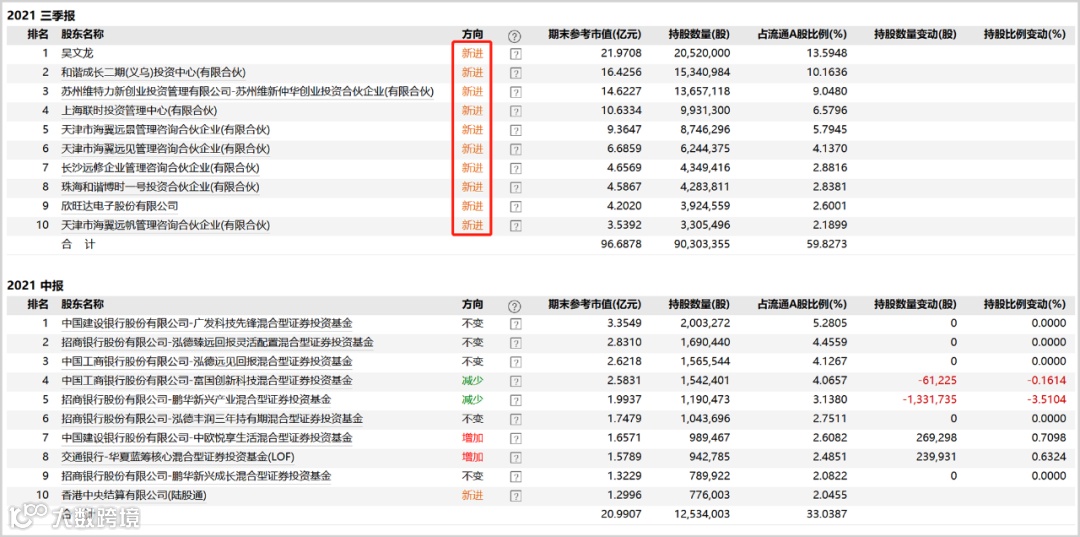Click 持股比例变动(%) header in 三季报 table
Viewport: 1080px width, 537px height.
(1025, 34)
